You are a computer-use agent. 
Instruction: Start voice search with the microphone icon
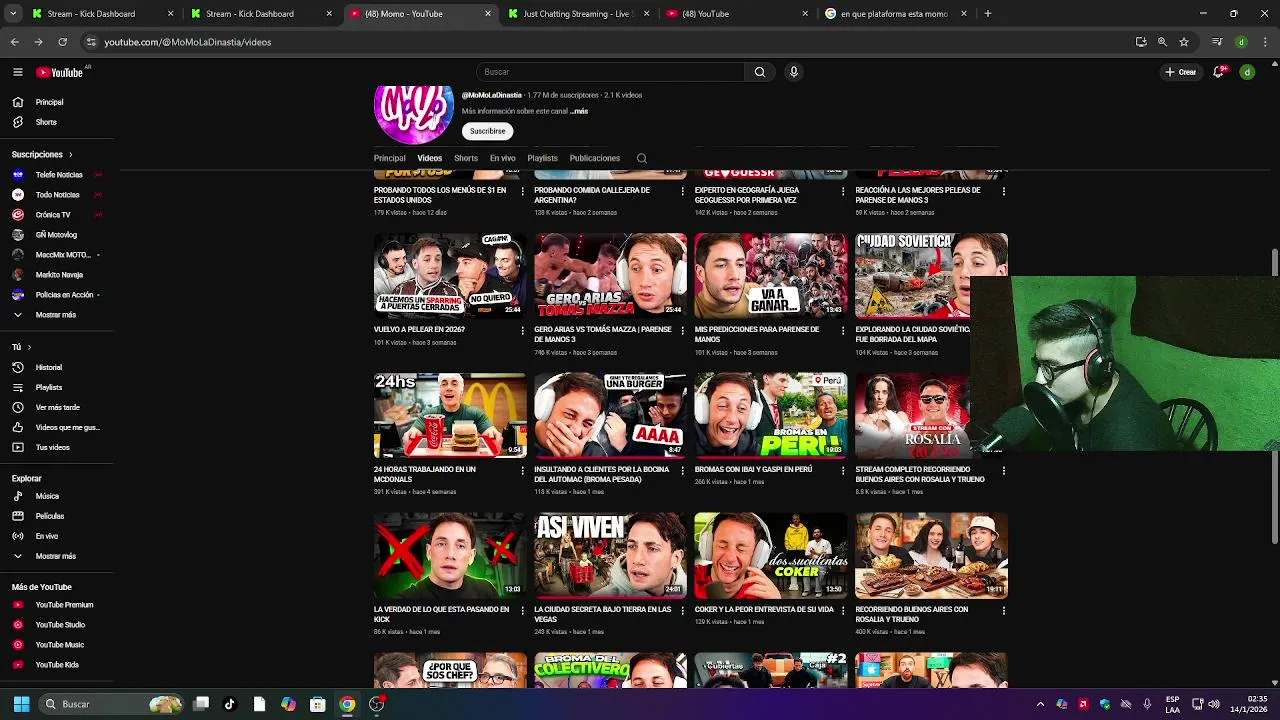(794, 72)
